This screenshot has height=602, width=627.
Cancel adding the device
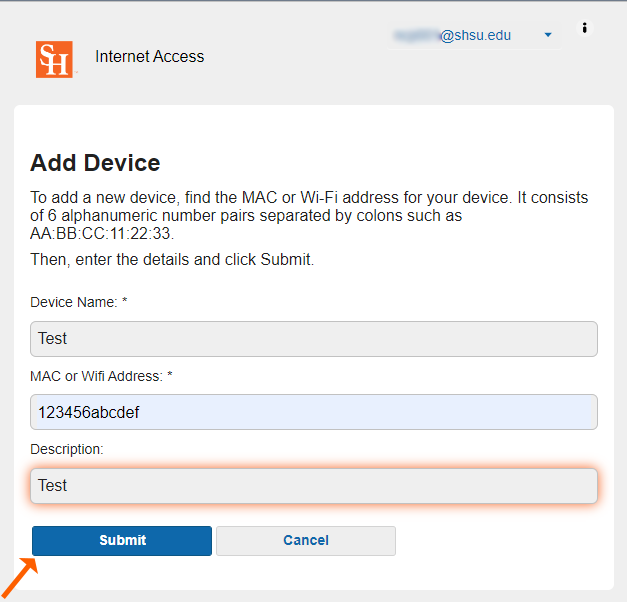click(x=305, y=540)
